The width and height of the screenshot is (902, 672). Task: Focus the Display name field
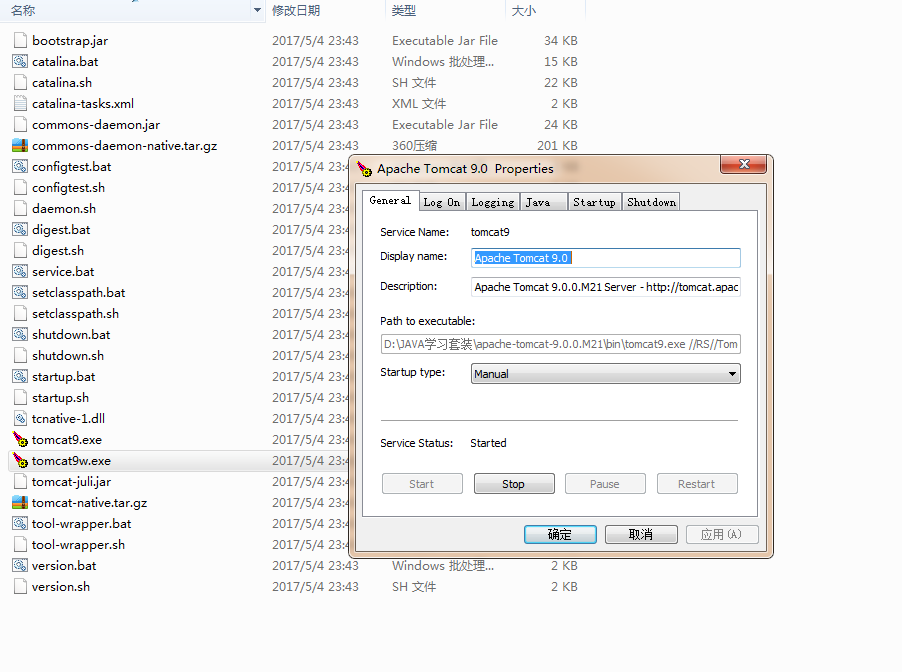pos(605,258)
